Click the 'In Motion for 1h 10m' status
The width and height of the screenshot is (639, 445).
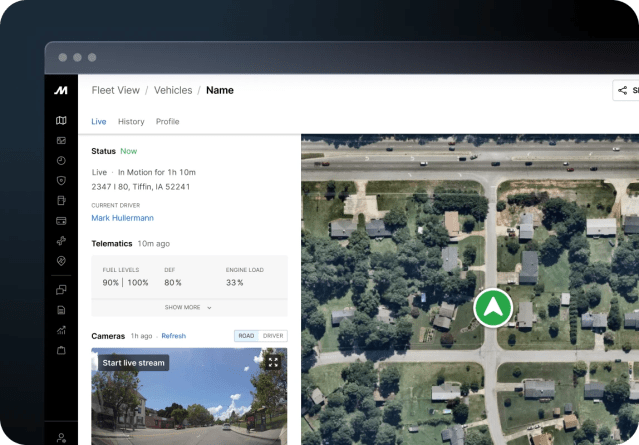click(x=157, y=172)
